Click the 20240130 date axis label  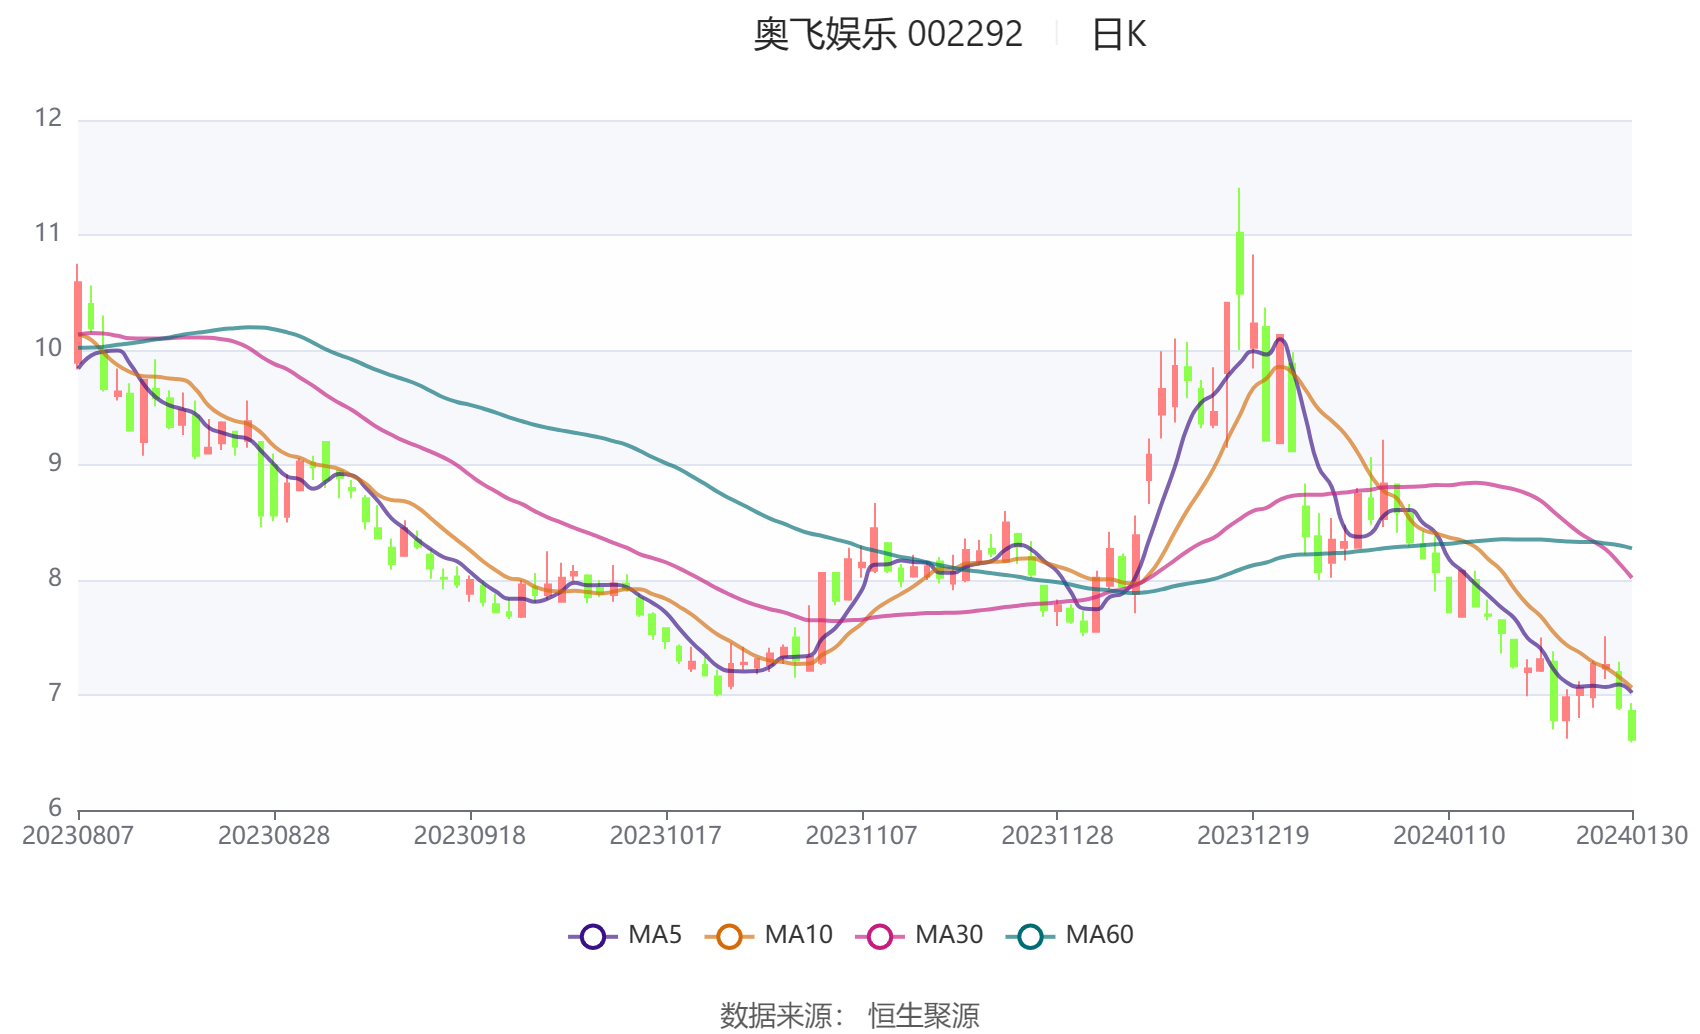[1632, 836]
